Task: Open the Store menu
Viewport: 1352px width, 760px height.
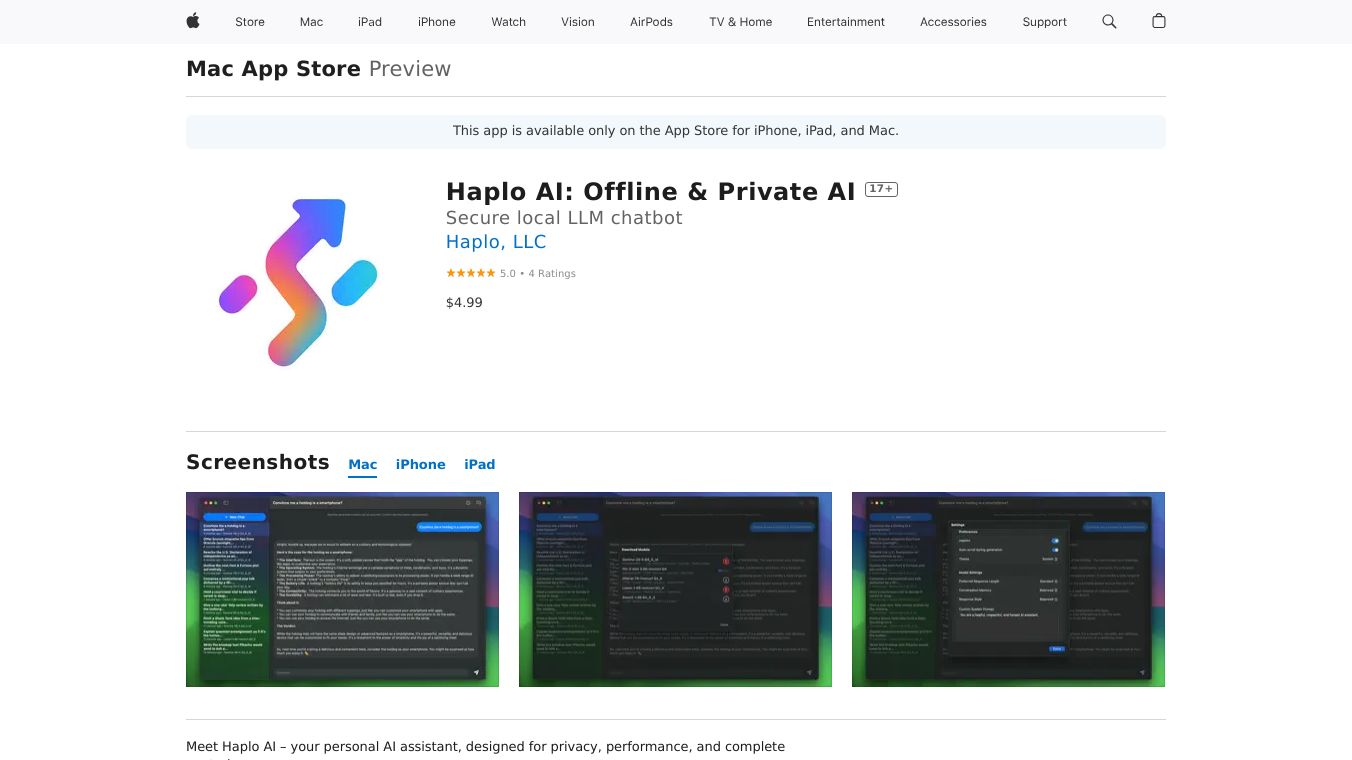Action: 250,22
